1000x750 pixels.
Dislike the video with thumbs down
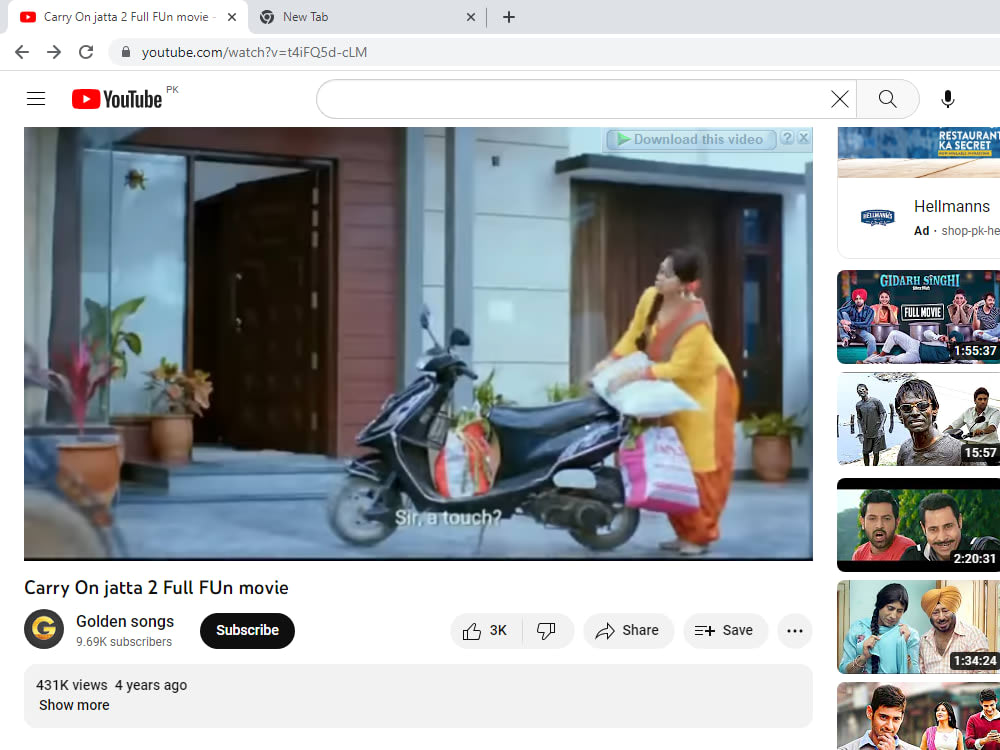click(547, 631)
